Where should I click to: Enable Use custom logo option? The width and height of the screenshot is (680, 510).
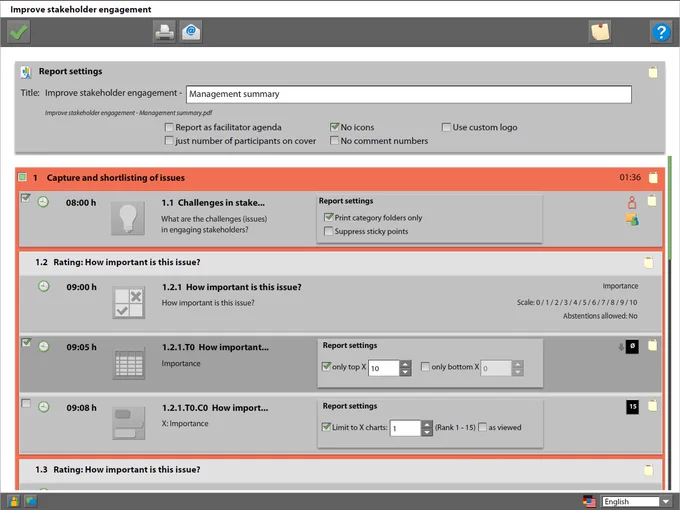coord(446,127)
